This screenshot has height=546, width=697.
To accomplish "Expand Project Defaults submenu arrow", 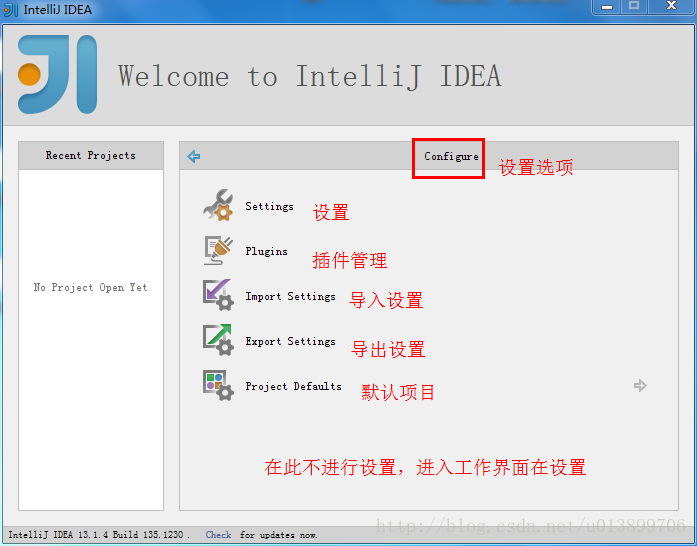I will click(x=640, y=385).
